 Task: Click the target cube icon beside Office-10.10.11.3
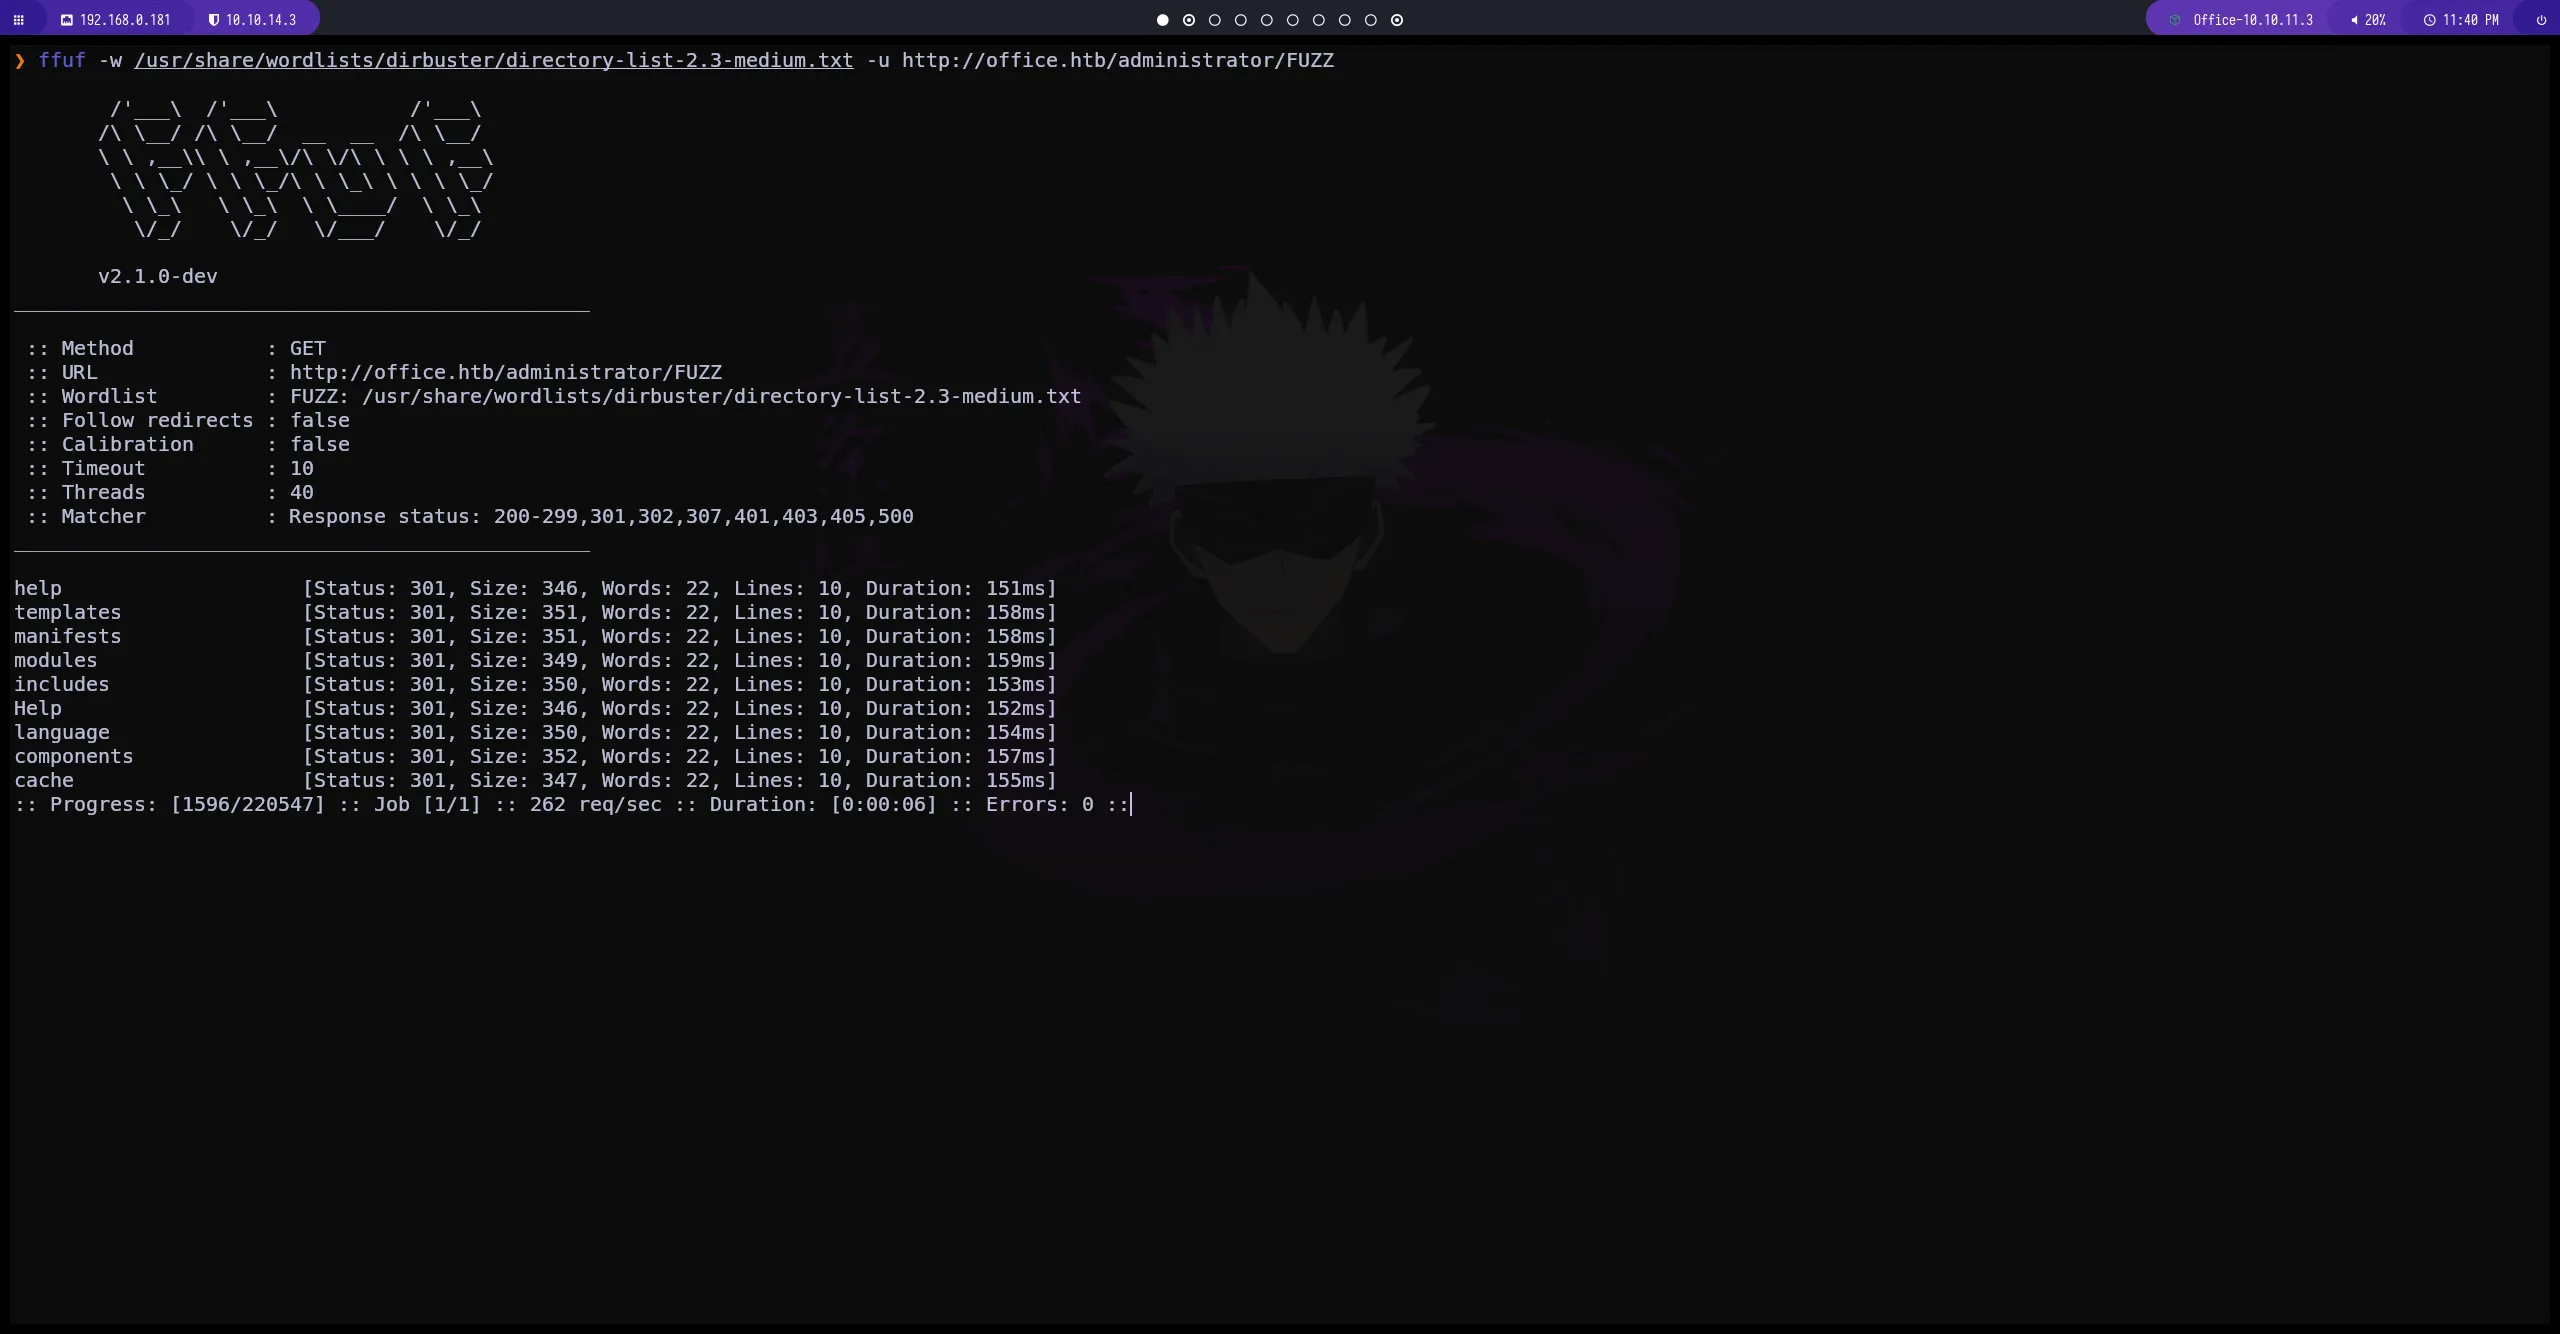click(x=2175, y=20)
